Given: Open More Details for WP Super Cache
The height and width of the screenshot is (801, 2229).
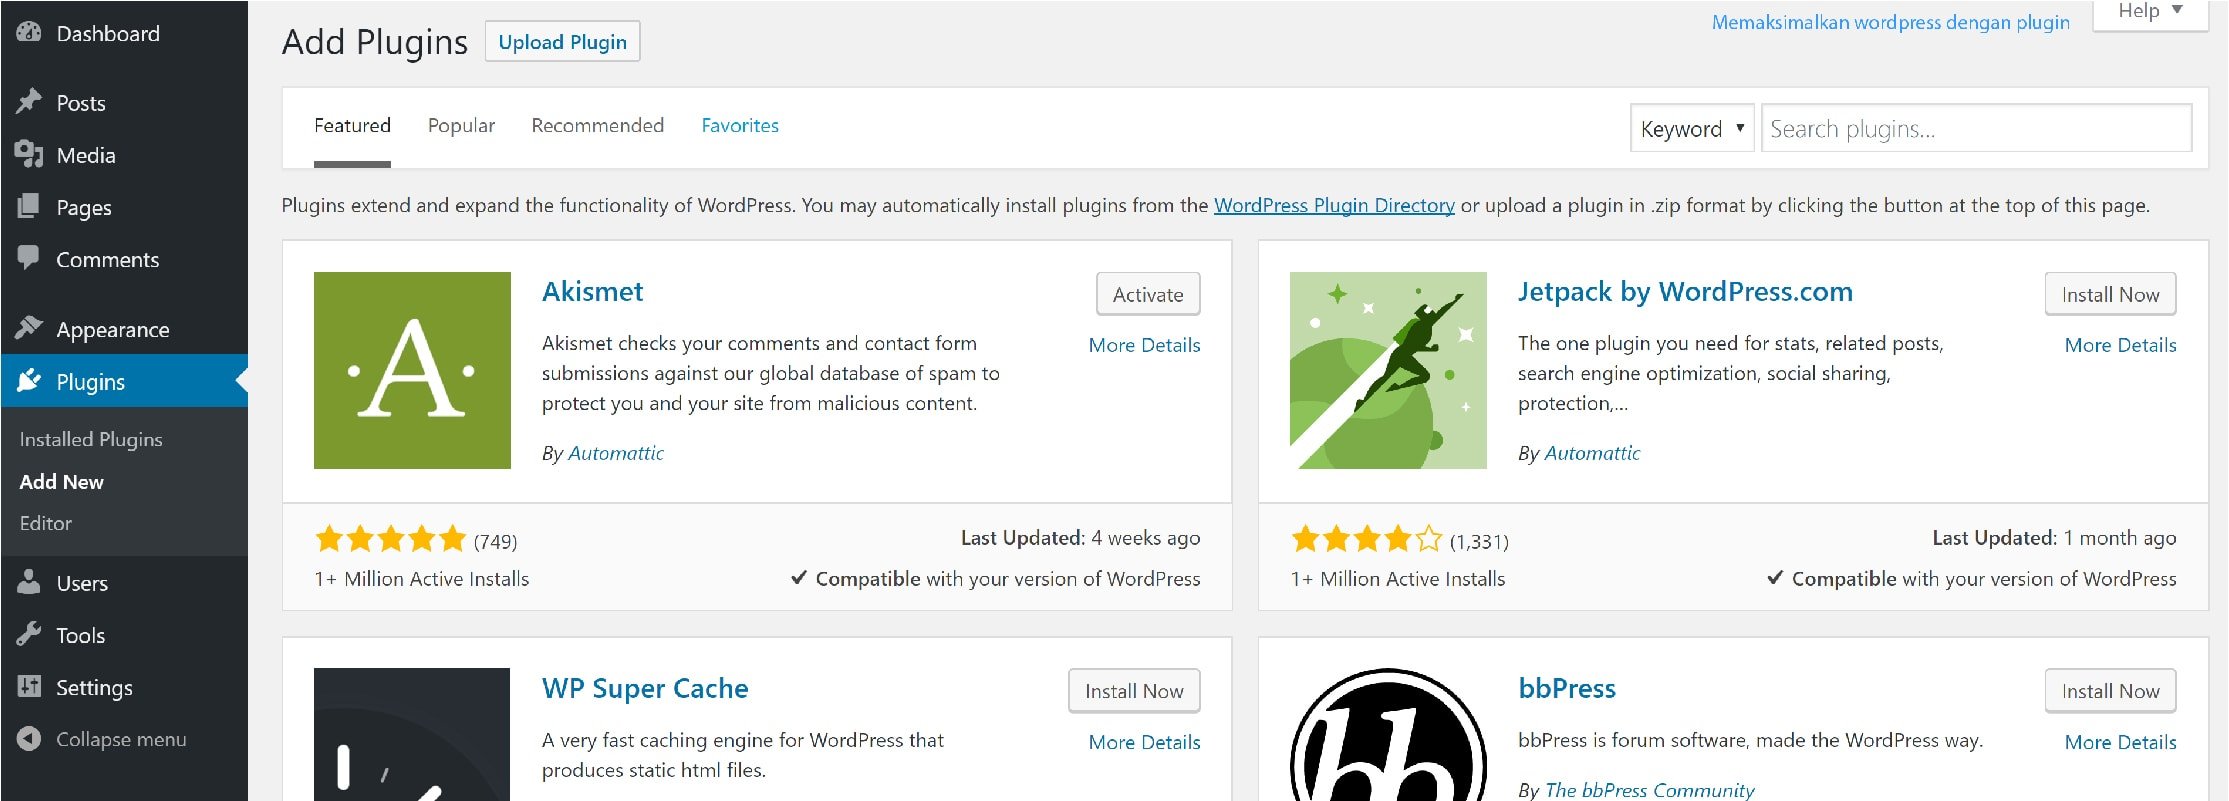Looking at the screenshot, I should [1144, 742].
